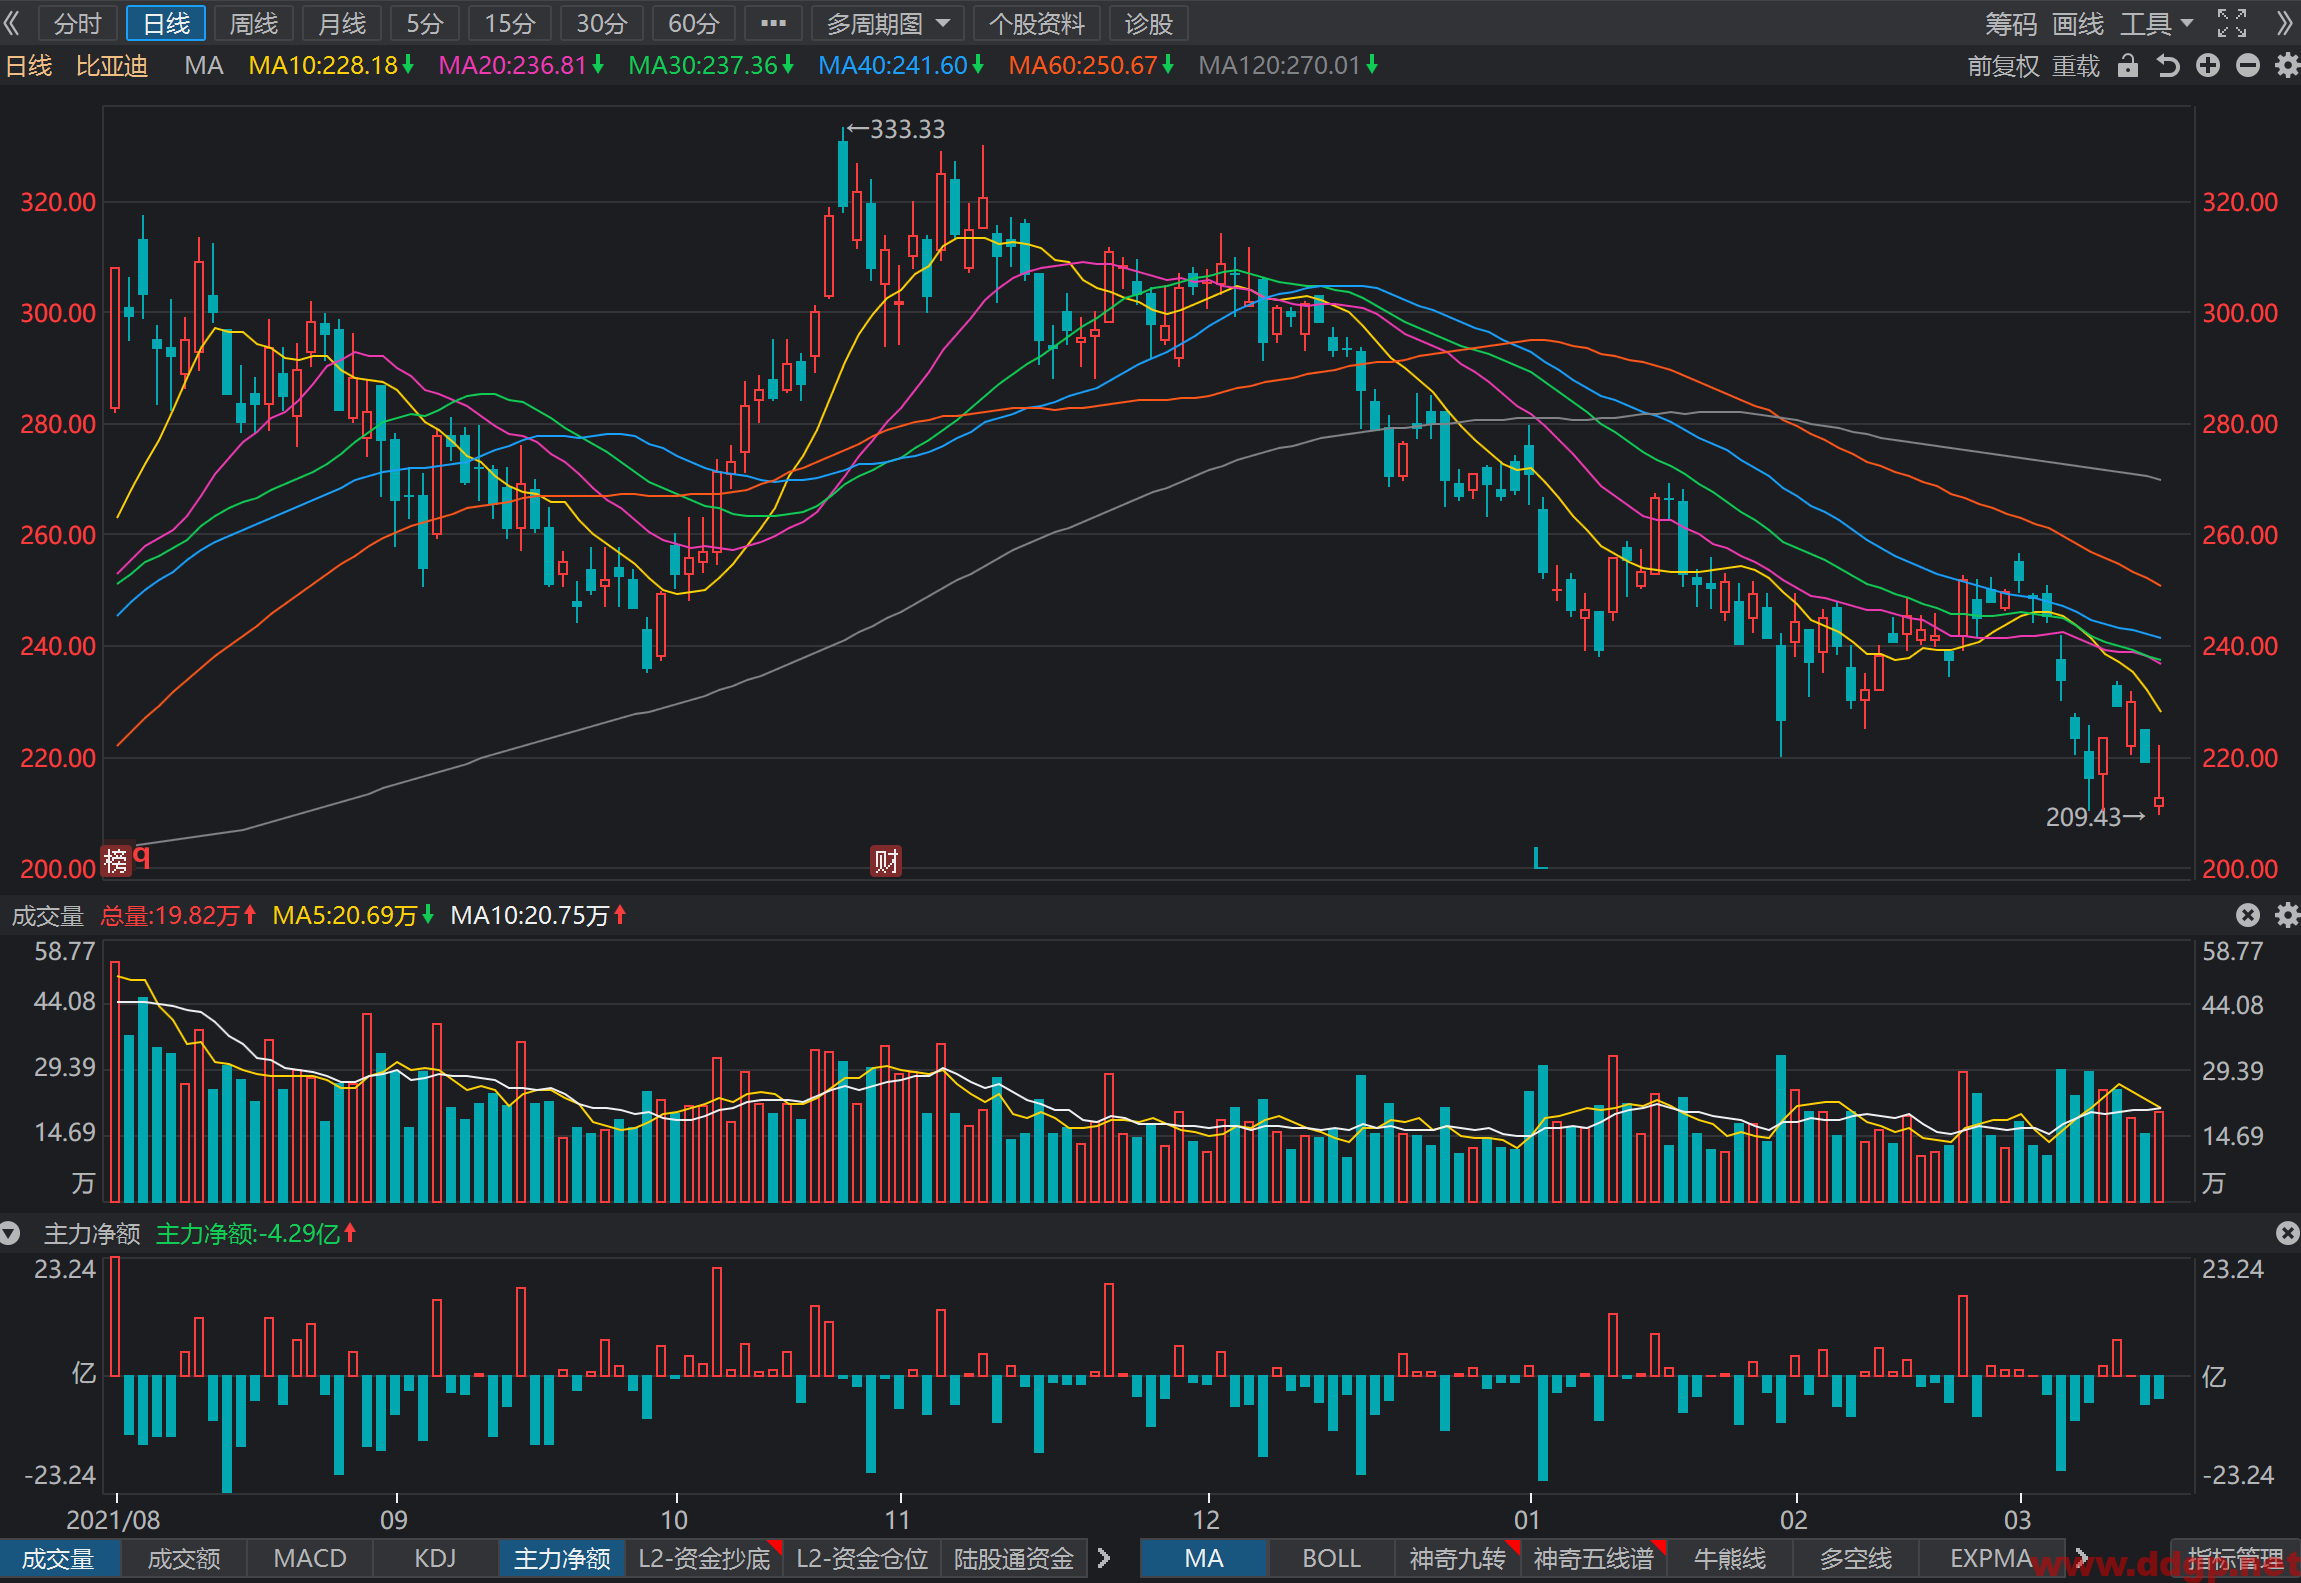Switch to 周线 weekly period
Screen dimensions: 2301x1583
pyautogui.click(x=253, y=23)
